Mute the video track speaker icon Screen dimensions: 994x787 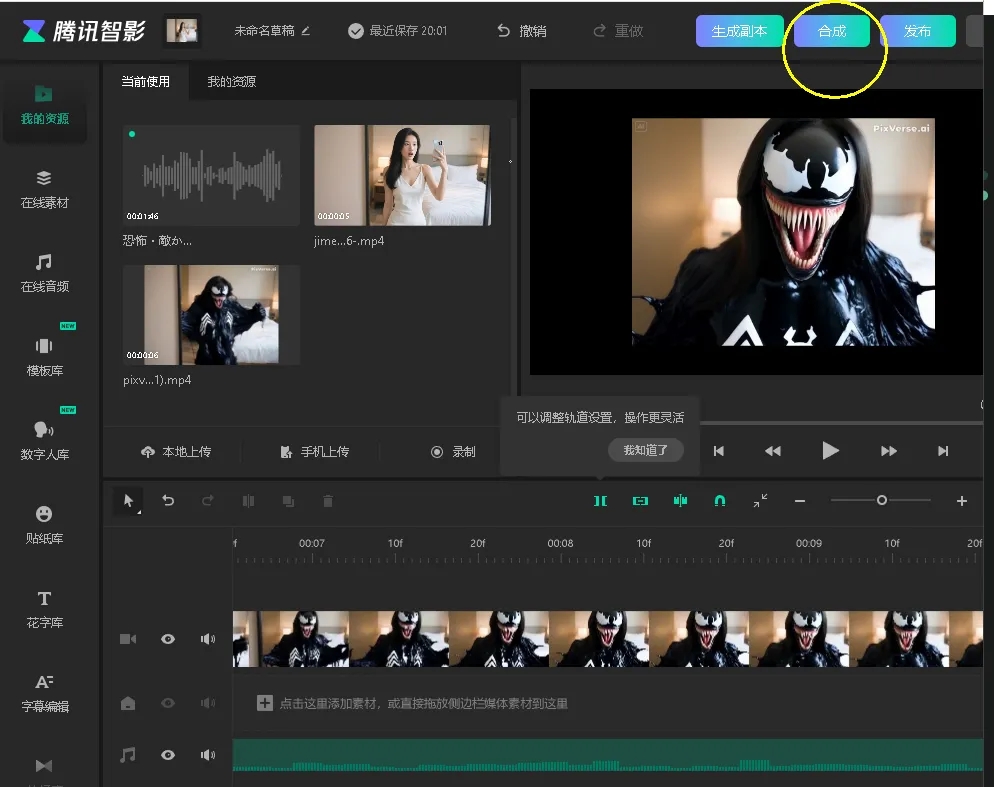(x=208, y=639)
